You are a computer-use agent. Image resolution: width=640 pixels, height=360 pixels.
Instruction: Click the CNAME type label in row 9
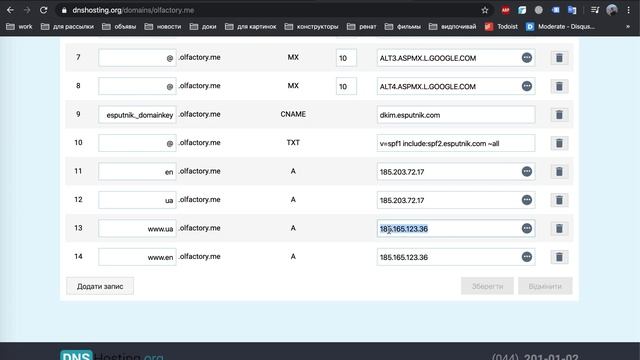click(293, 114)
